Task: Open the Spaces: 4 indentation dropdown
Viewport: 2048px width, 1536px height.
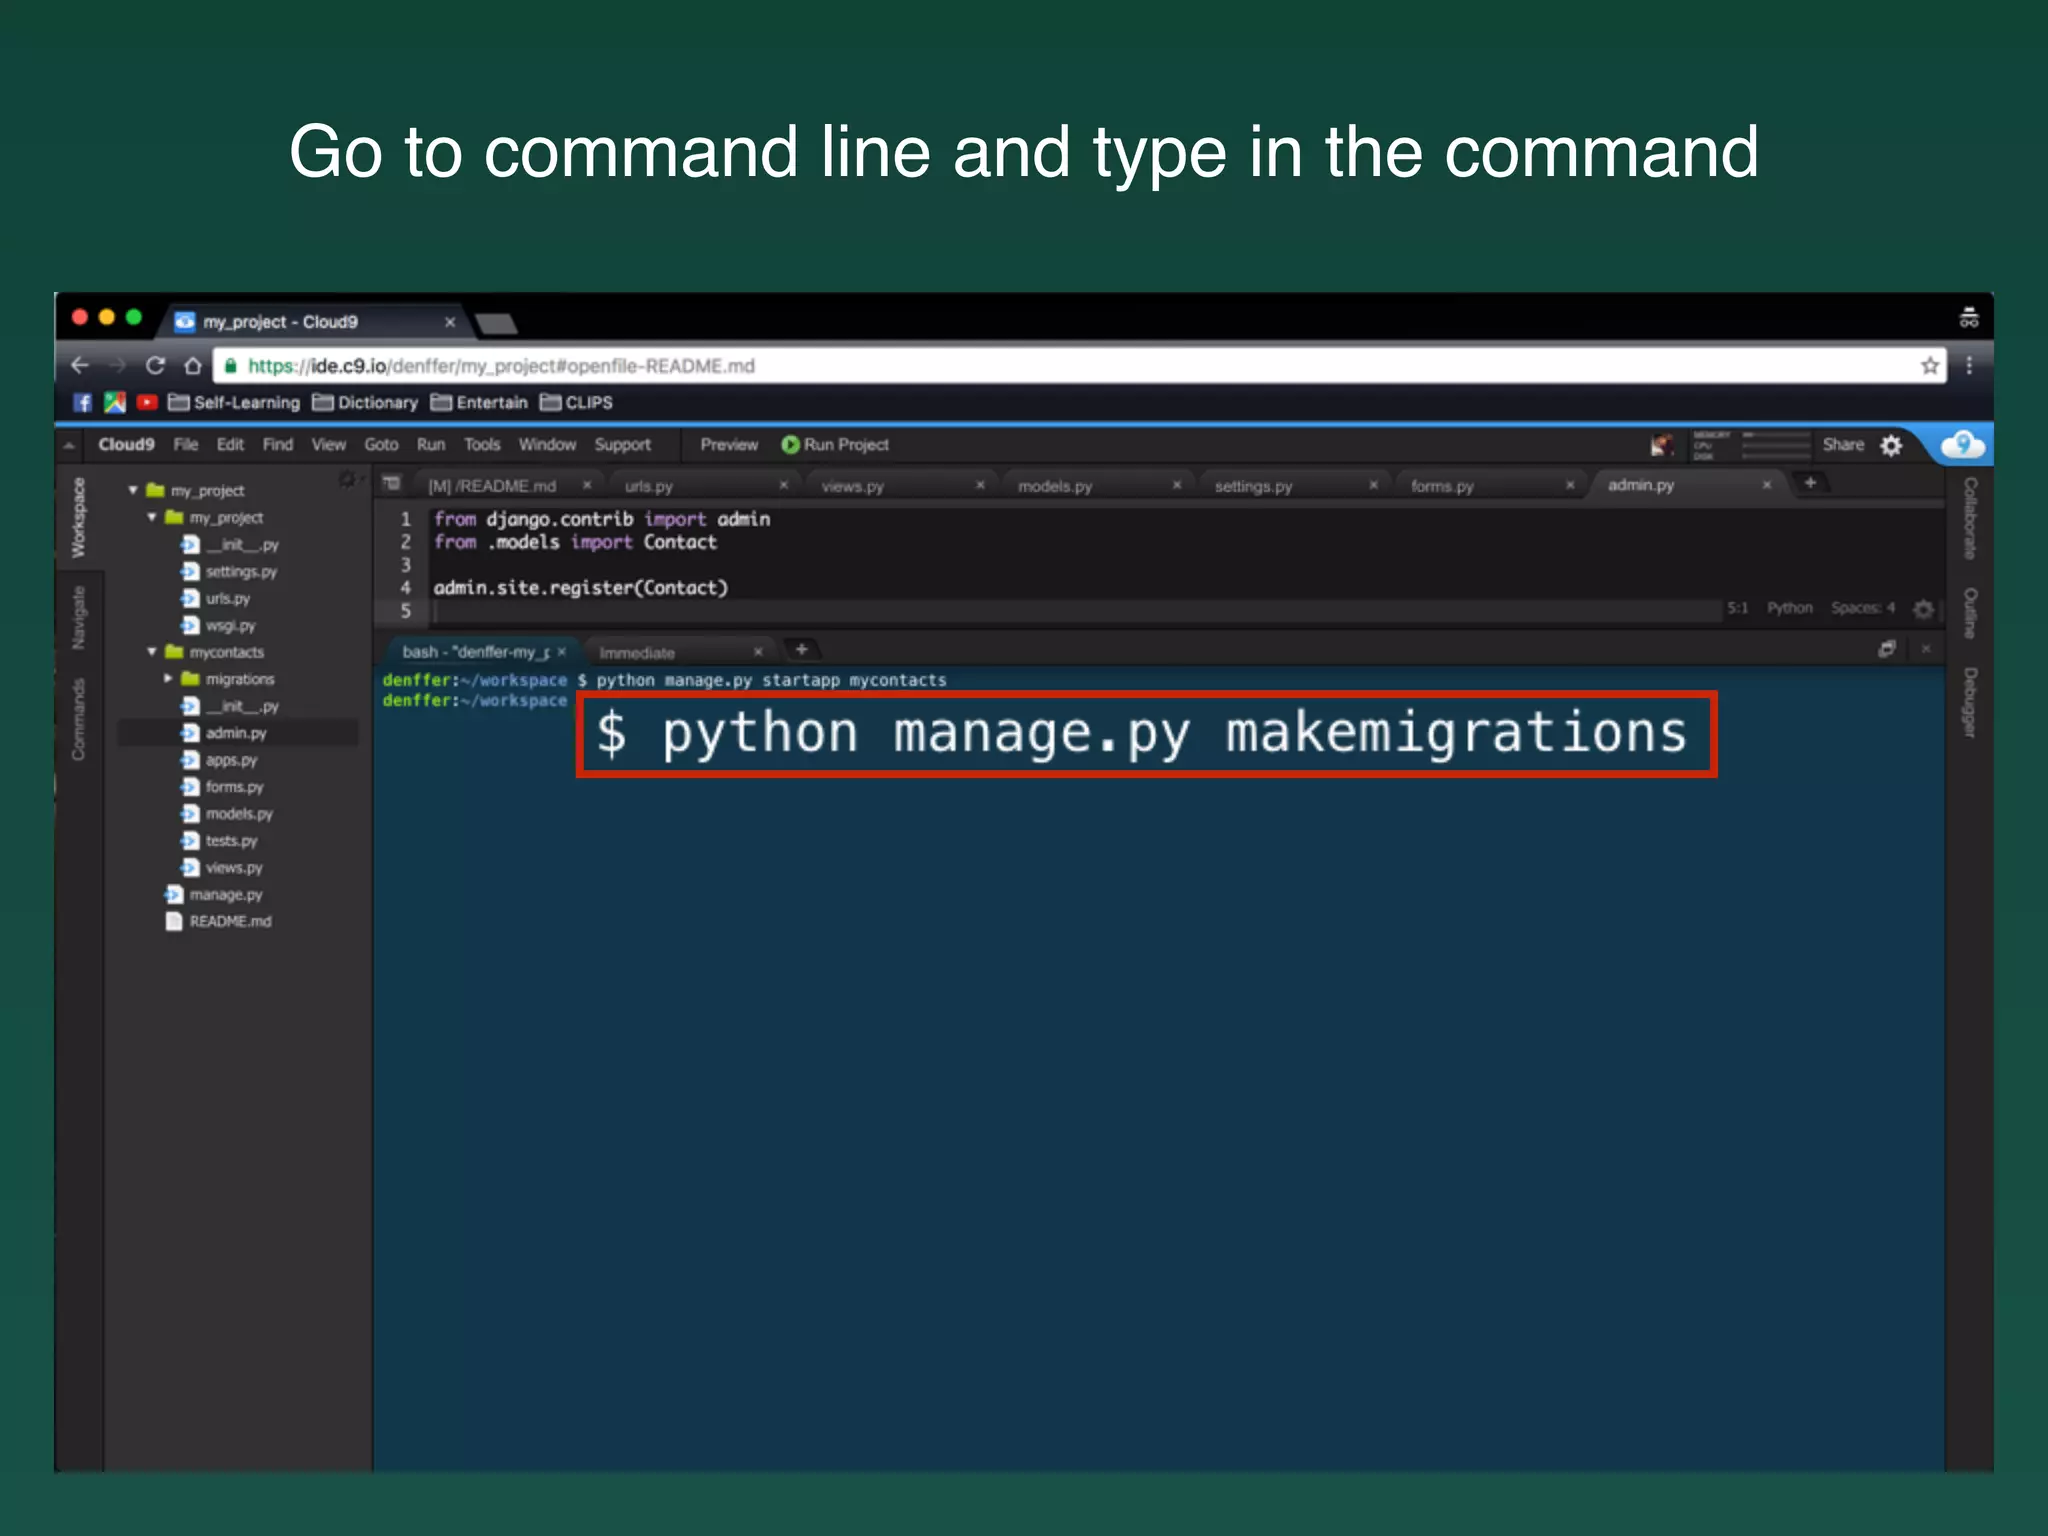Action: [x=1862, y=608]
